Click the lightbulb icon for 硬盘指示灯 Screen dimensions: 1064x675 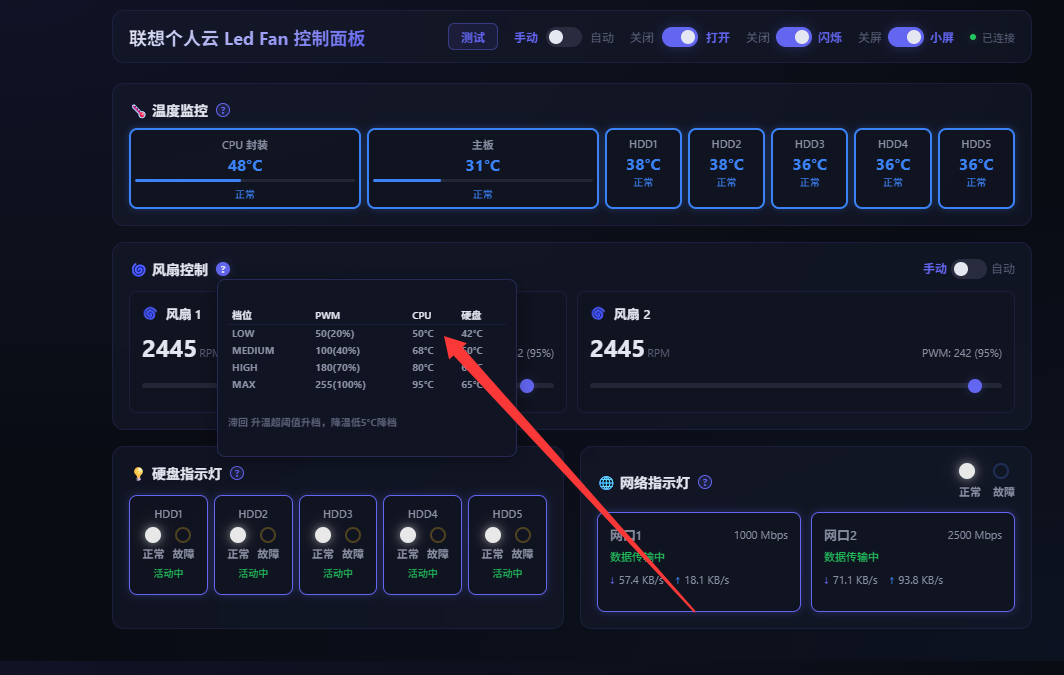click(138, 474)
